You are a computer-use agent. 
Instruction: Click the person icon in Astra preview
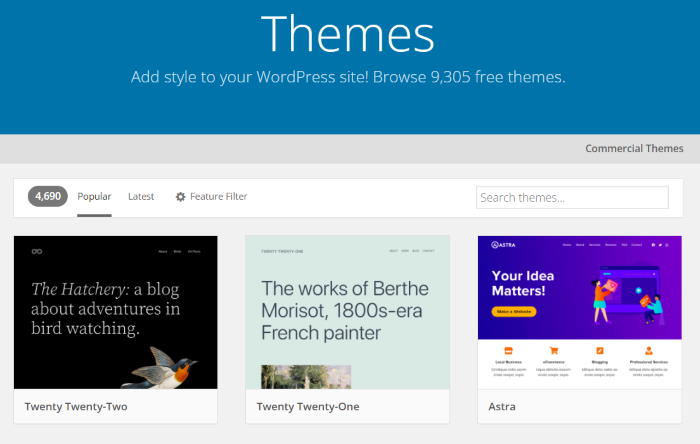coord(649,351)
